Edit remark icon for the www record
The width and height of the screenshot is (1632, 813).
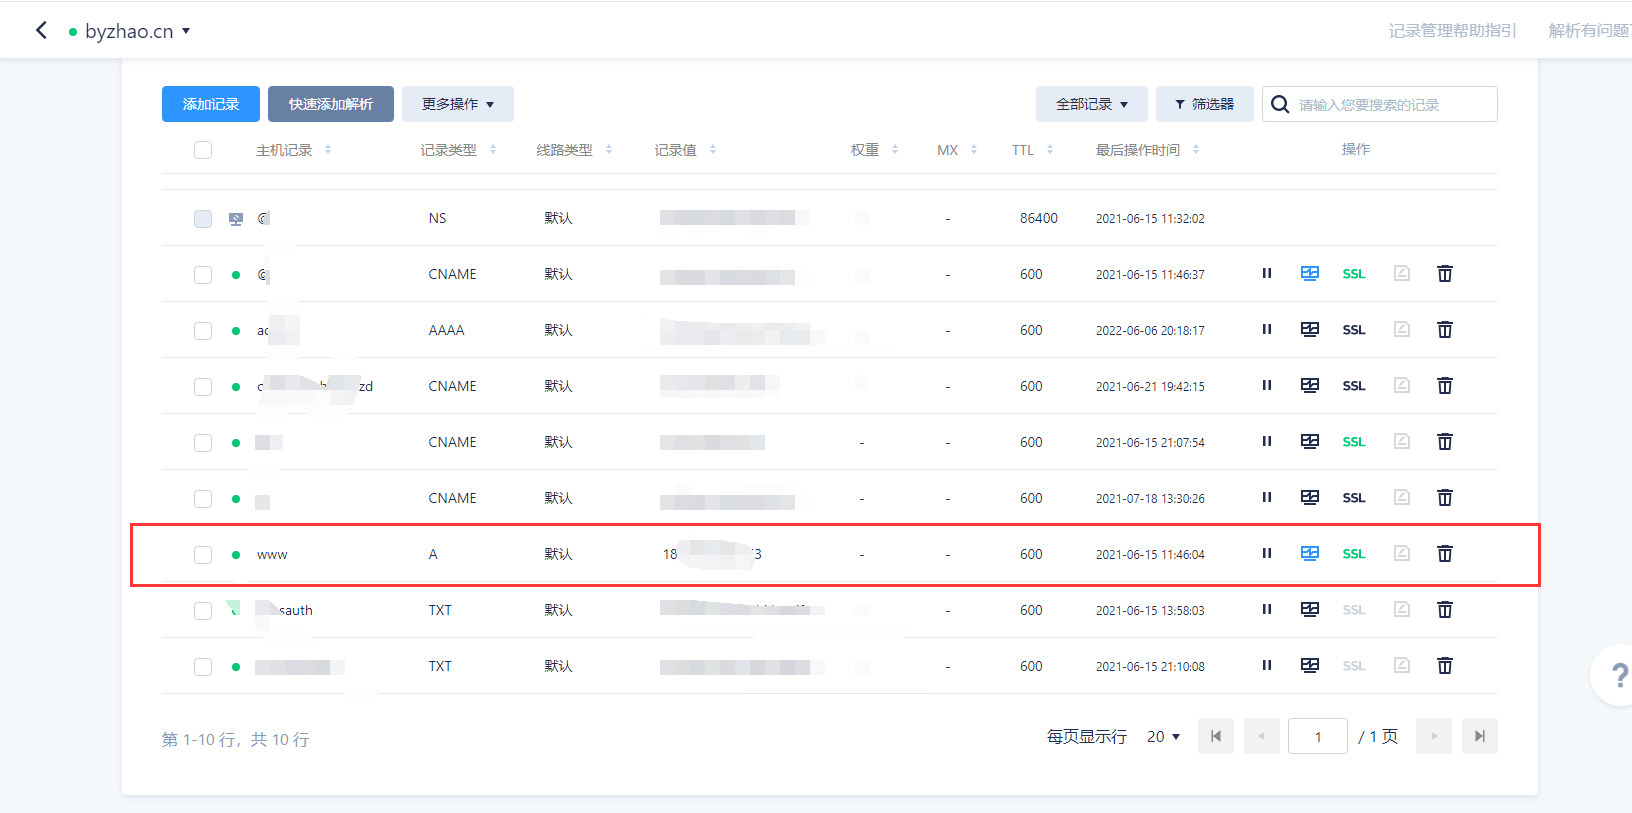[1402, 553]
